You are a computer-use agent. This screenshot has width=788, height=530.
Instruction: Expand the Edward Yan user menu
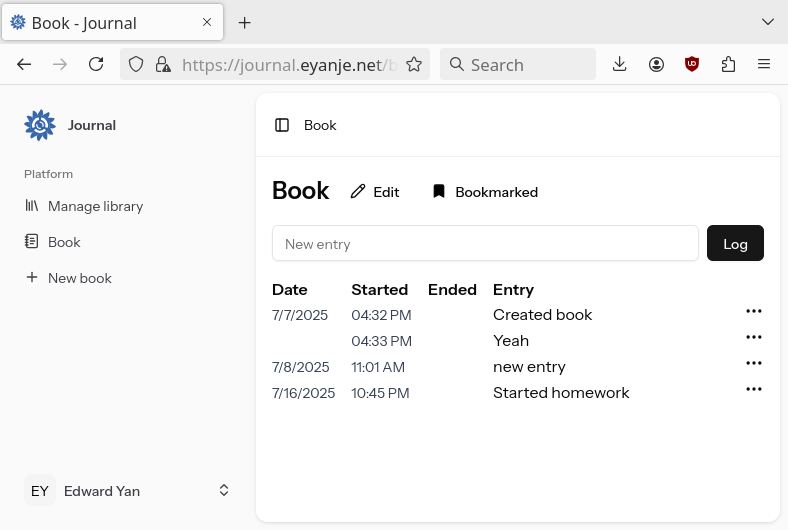[x=127, y=490]
